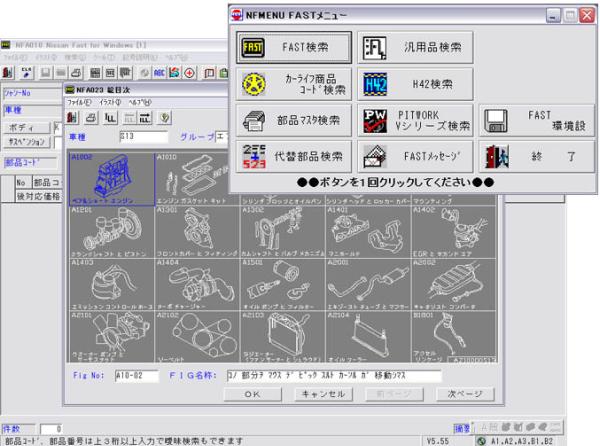Click the ABC icon in main toolbar

pos(159,72)
